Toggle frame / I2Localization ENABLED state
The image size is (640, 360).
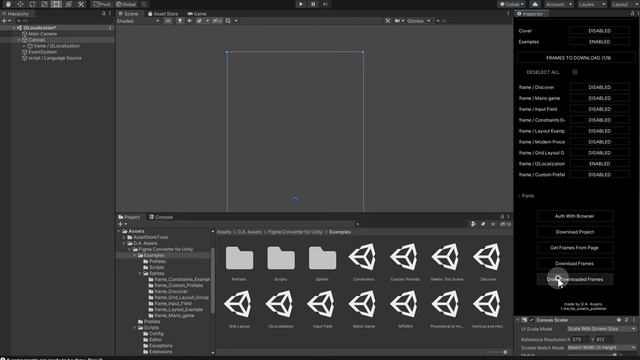point(599,164)
